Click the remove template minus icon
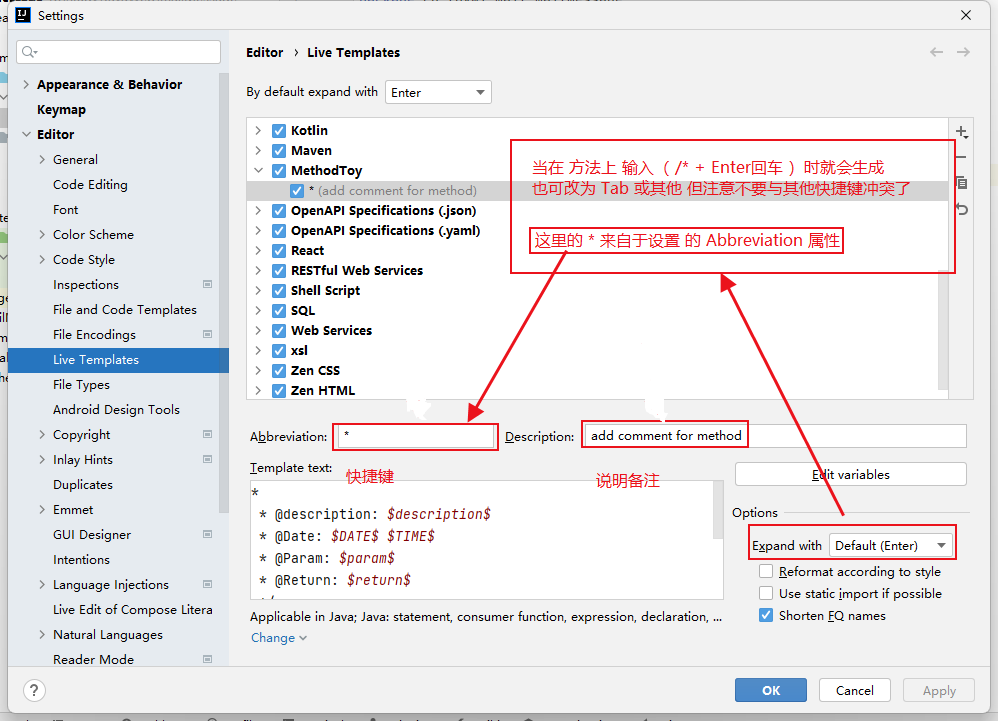998x721 pixels. pos(961,157)
